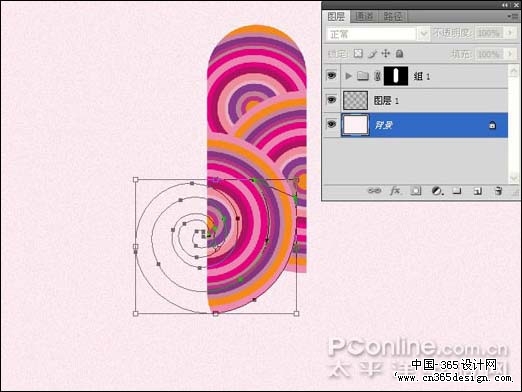Screen dimensions: 522x392
Task: Switch to the 图层 (Layers) tab
Action: 336,16
